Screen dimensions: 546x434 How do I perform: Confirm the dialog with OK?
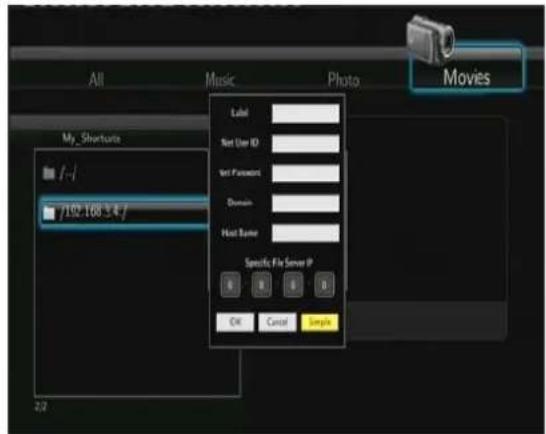(235, 322)
